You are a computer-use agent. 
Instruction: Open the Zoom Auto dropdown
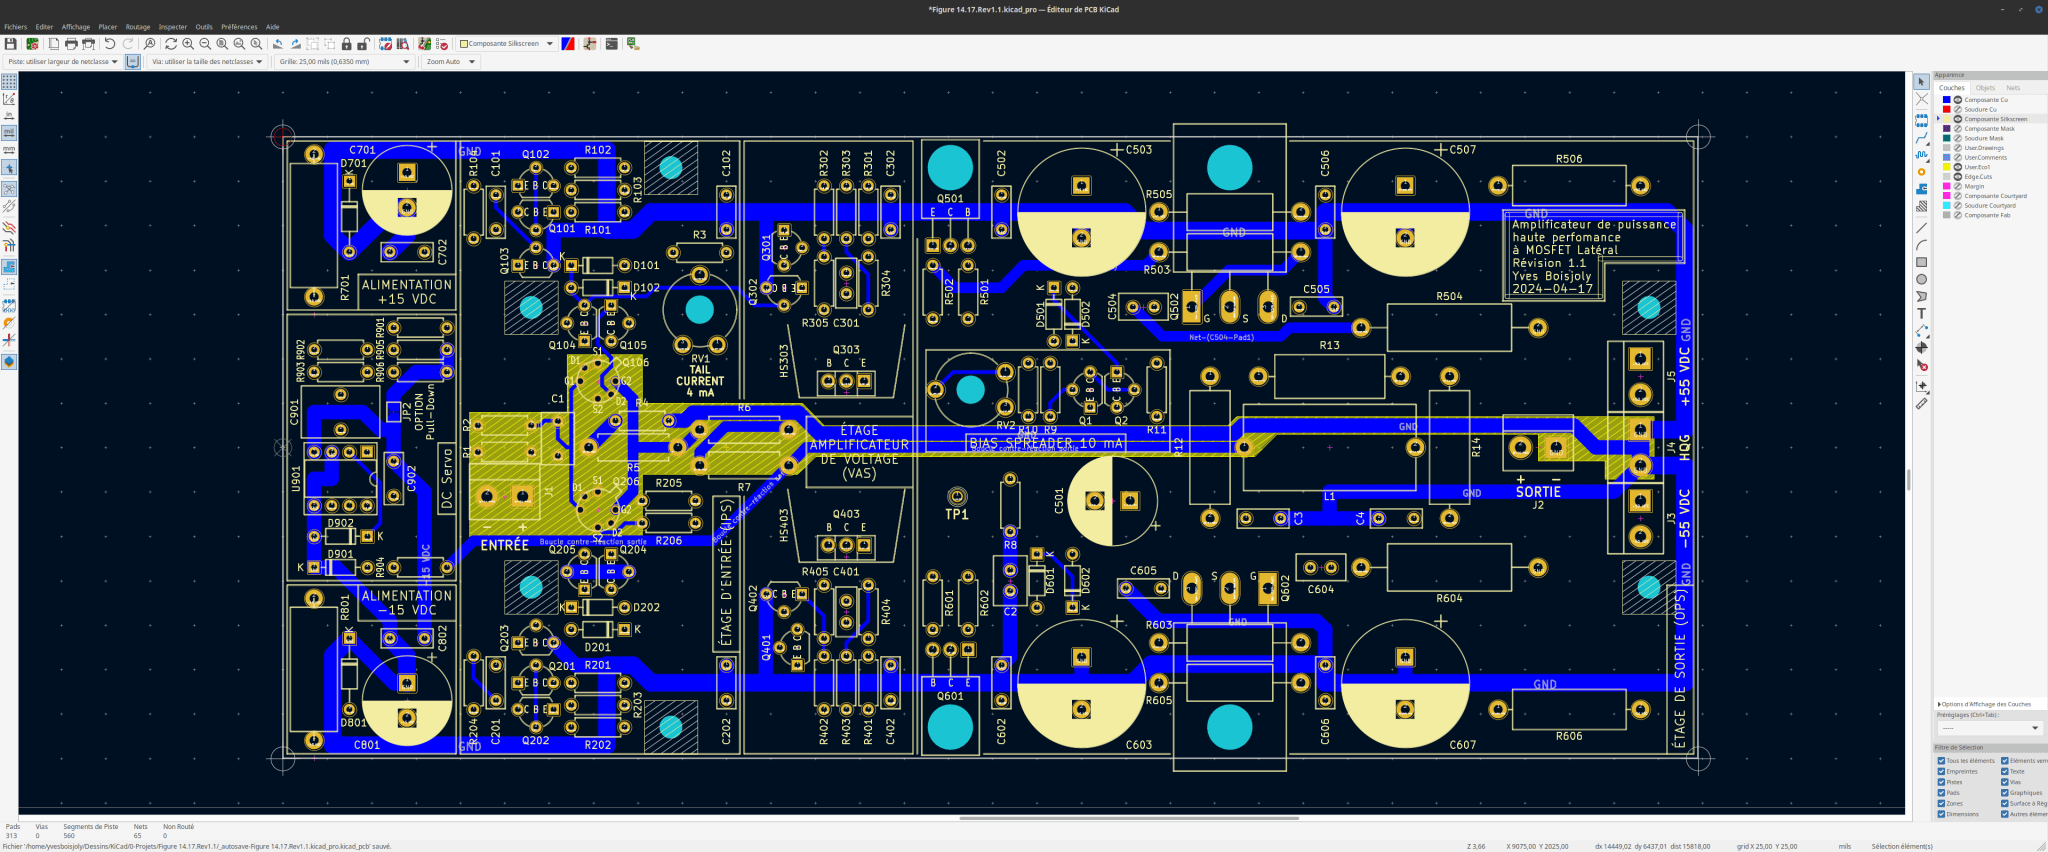tap(450, 62)
